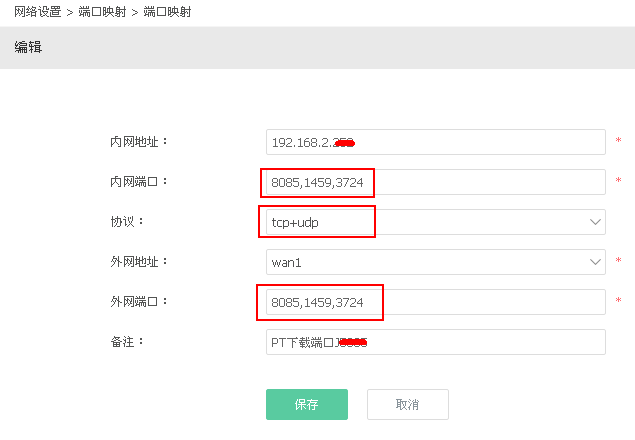Viewport: 635px width, 440px height.
Task: Click the last 端口映射 breadcrumb item
Action: (167, 12)
